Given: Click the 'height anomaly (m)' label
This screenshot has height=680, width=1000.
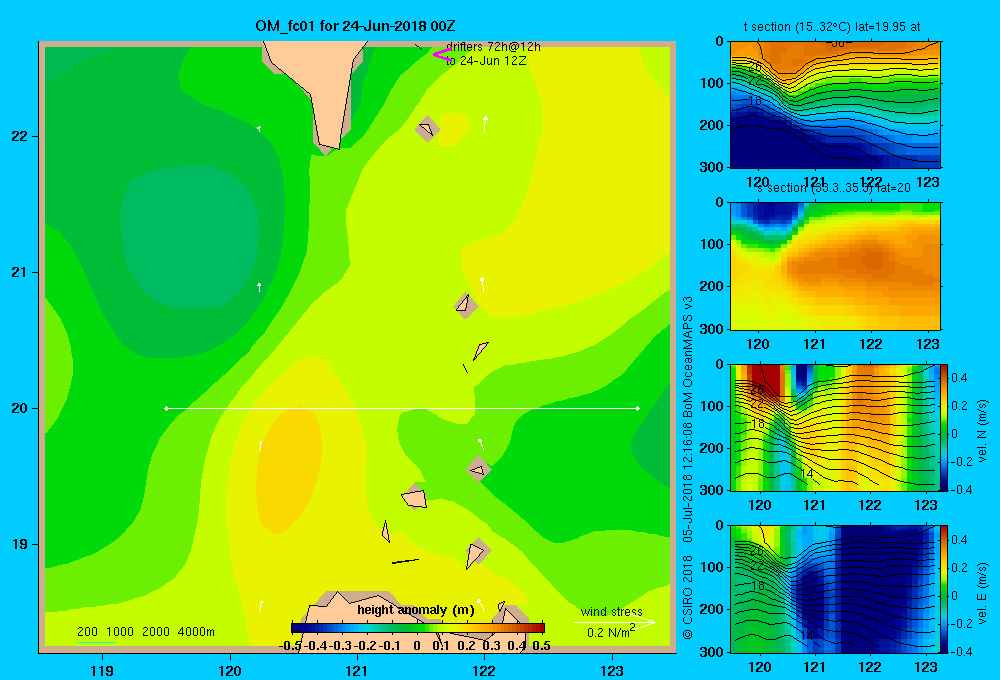Looking at the screenshot, I should click(416, 610).
